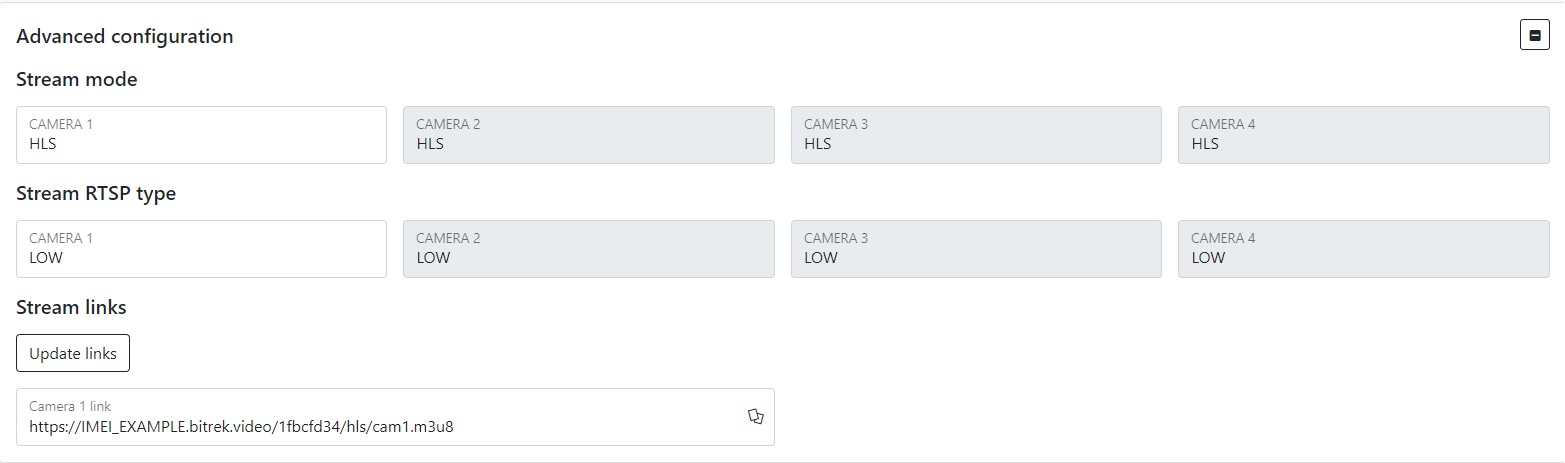Open Camera 1 Stream RTSP type dropdown

201,249
